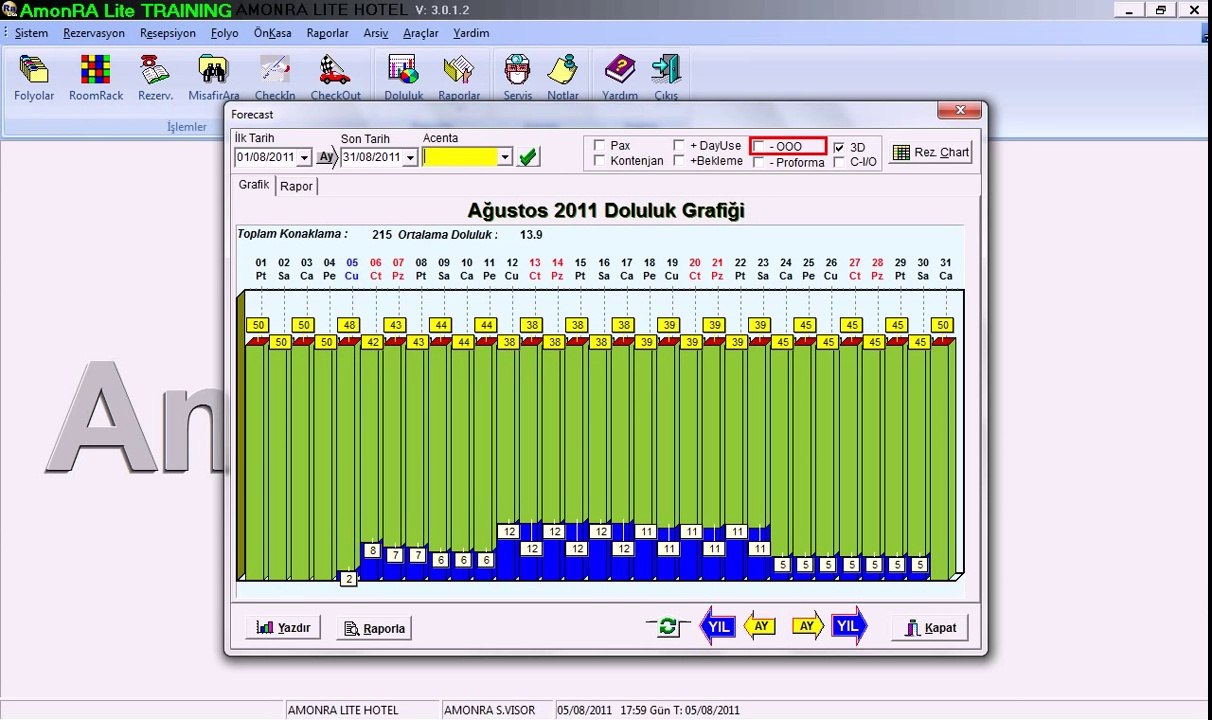Enable the - Proforma checkbox
This screenshot has width=1212, height=720.
point(759,162)
